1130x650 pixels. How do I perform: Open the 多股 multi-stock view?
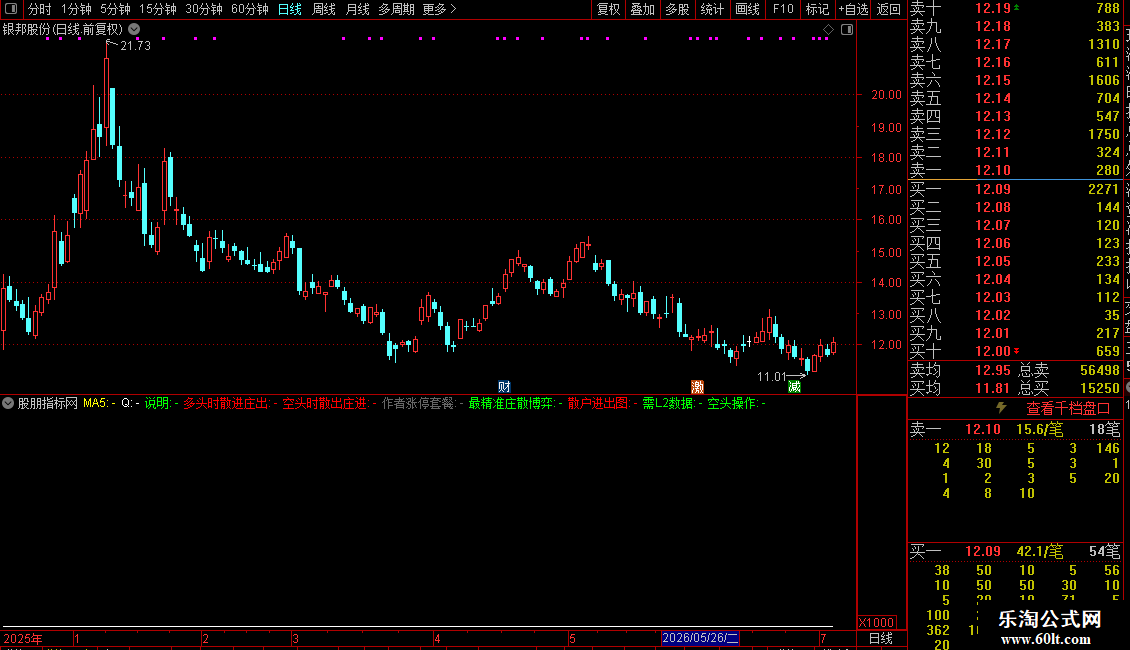[677, 9]
